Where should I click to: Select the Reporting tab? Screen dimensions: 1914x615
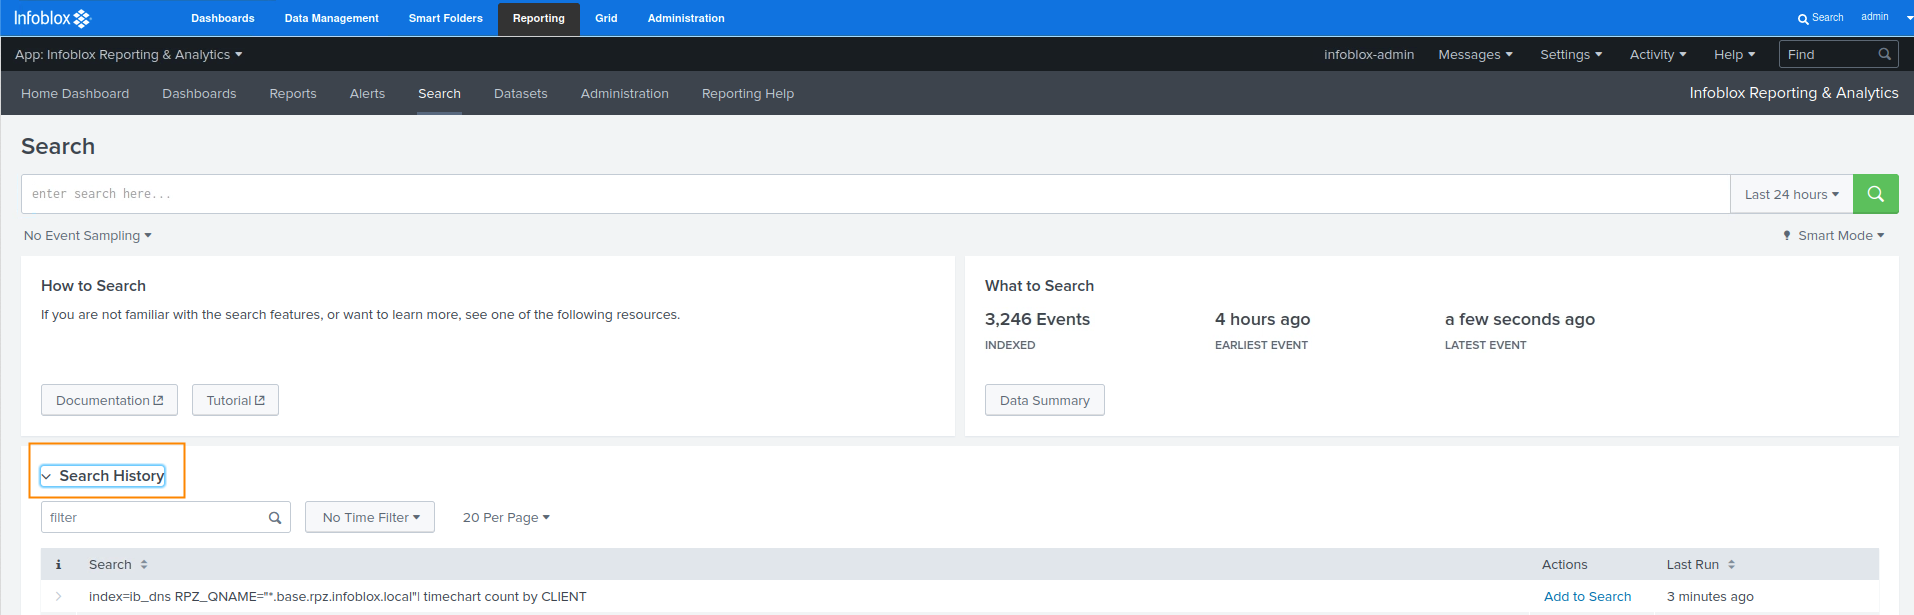coord(539,19)
